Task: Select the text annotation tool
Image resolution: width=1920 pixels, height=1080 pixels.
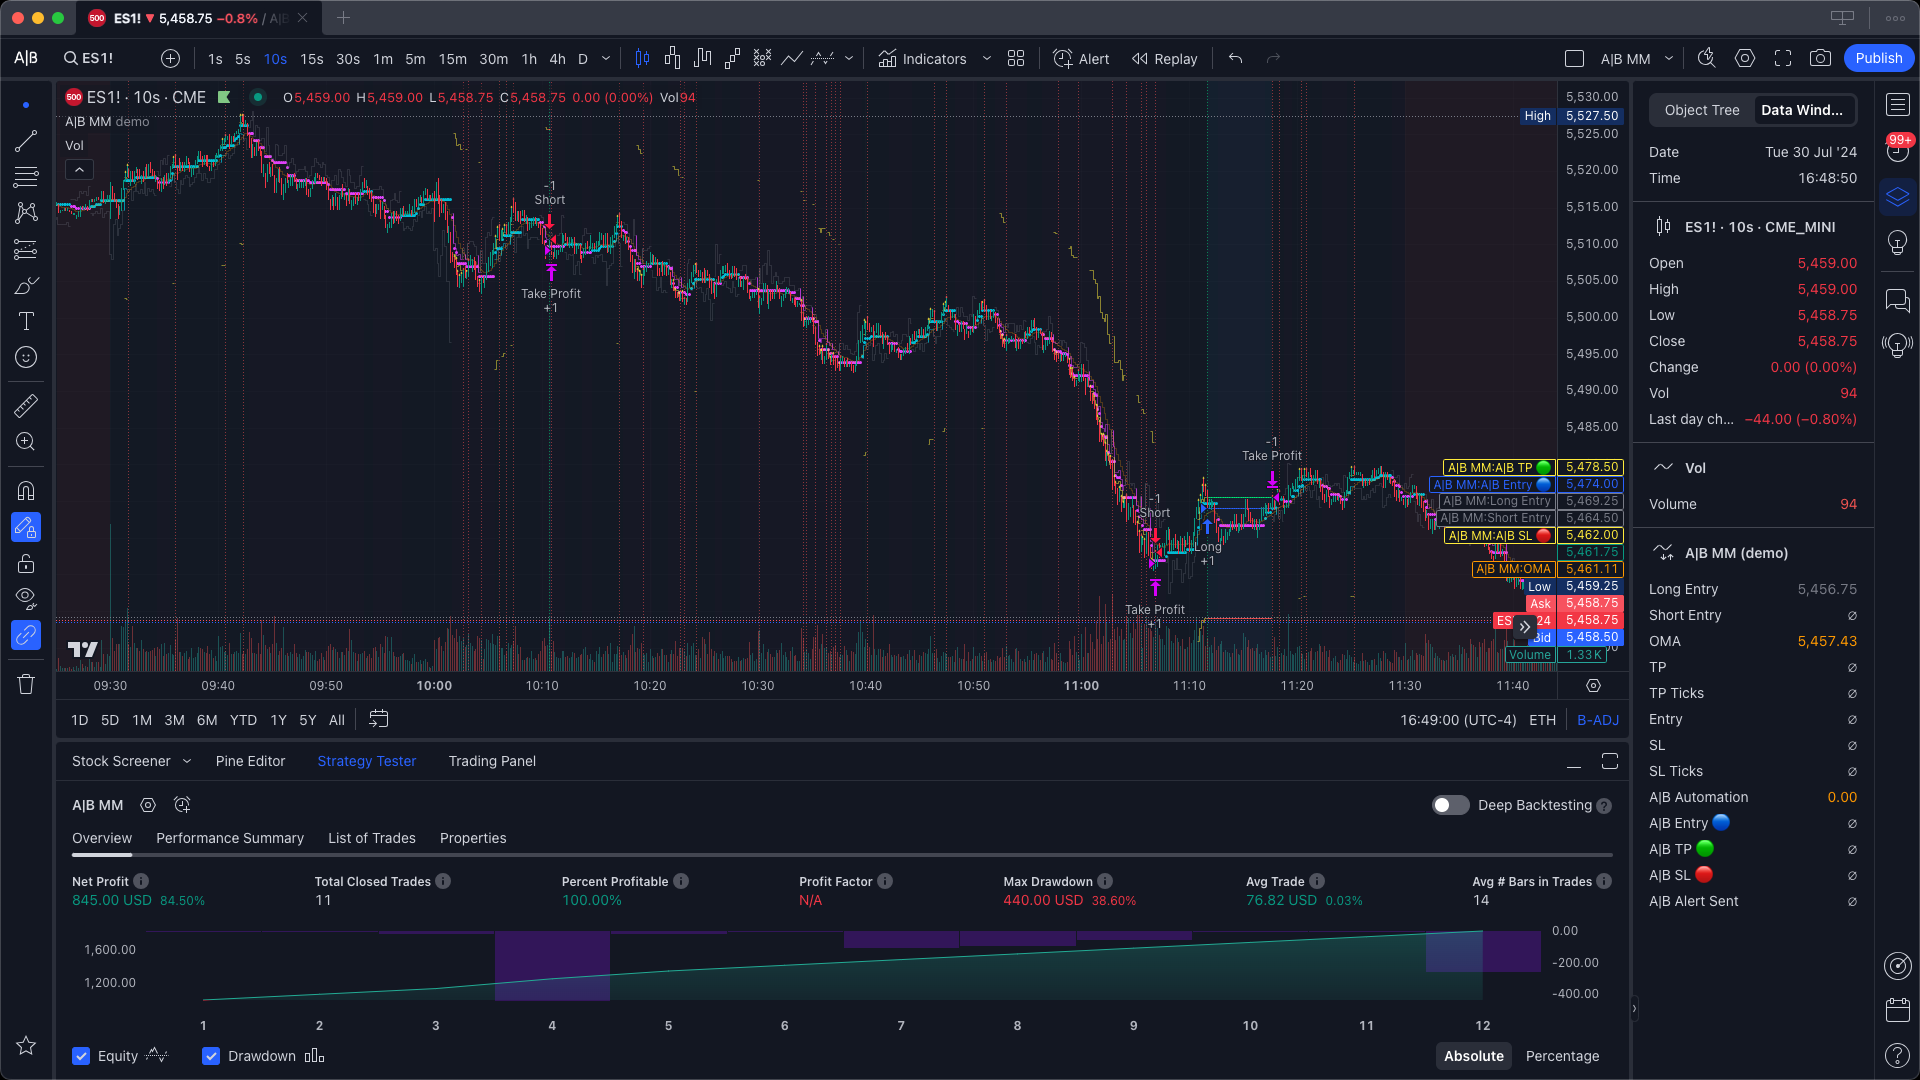Action: [26, 321]
